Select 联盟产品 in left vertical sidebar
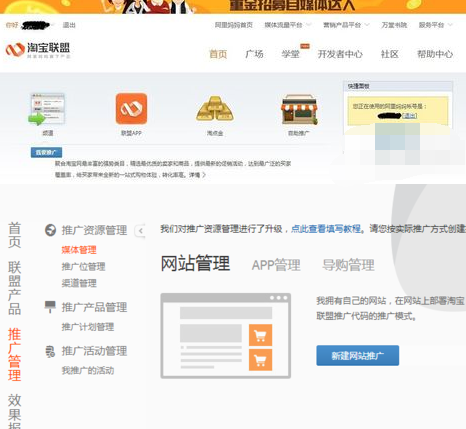 15,288
